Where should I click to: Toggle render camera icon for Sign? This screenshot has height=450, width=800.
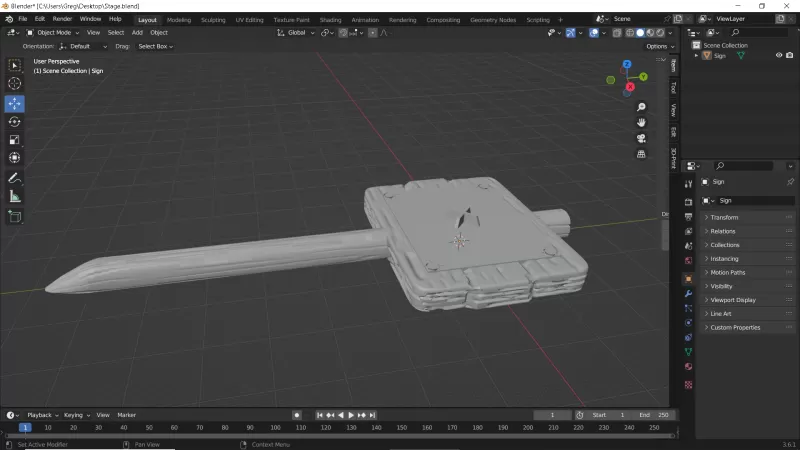790,56
